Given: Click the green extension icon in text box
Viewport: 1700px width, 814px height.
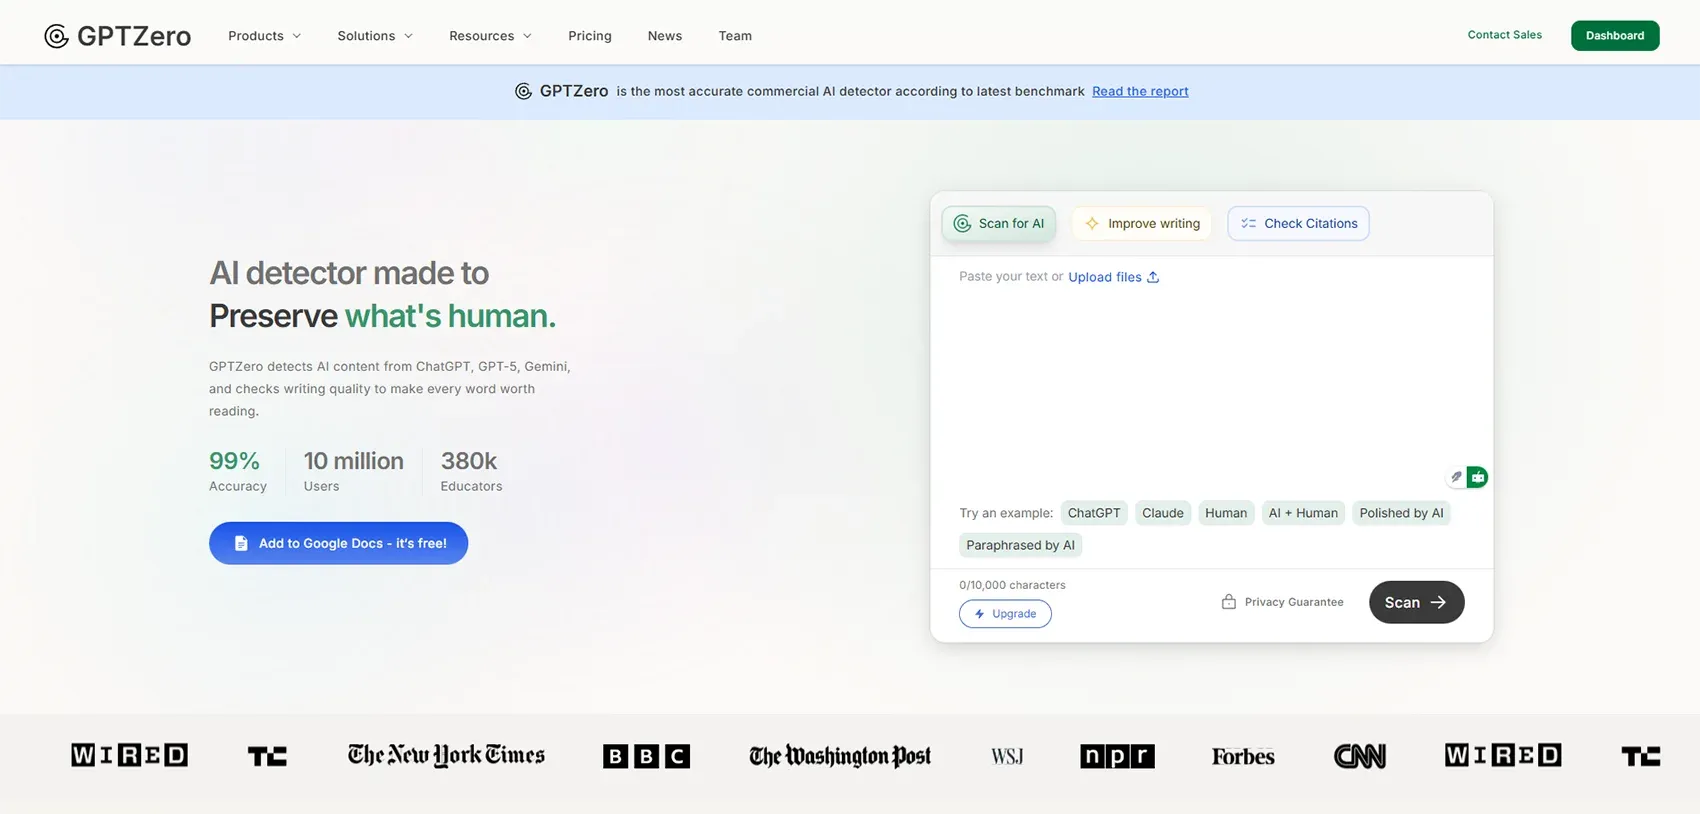Looking at the screenshot, I should coord(1477,477).
